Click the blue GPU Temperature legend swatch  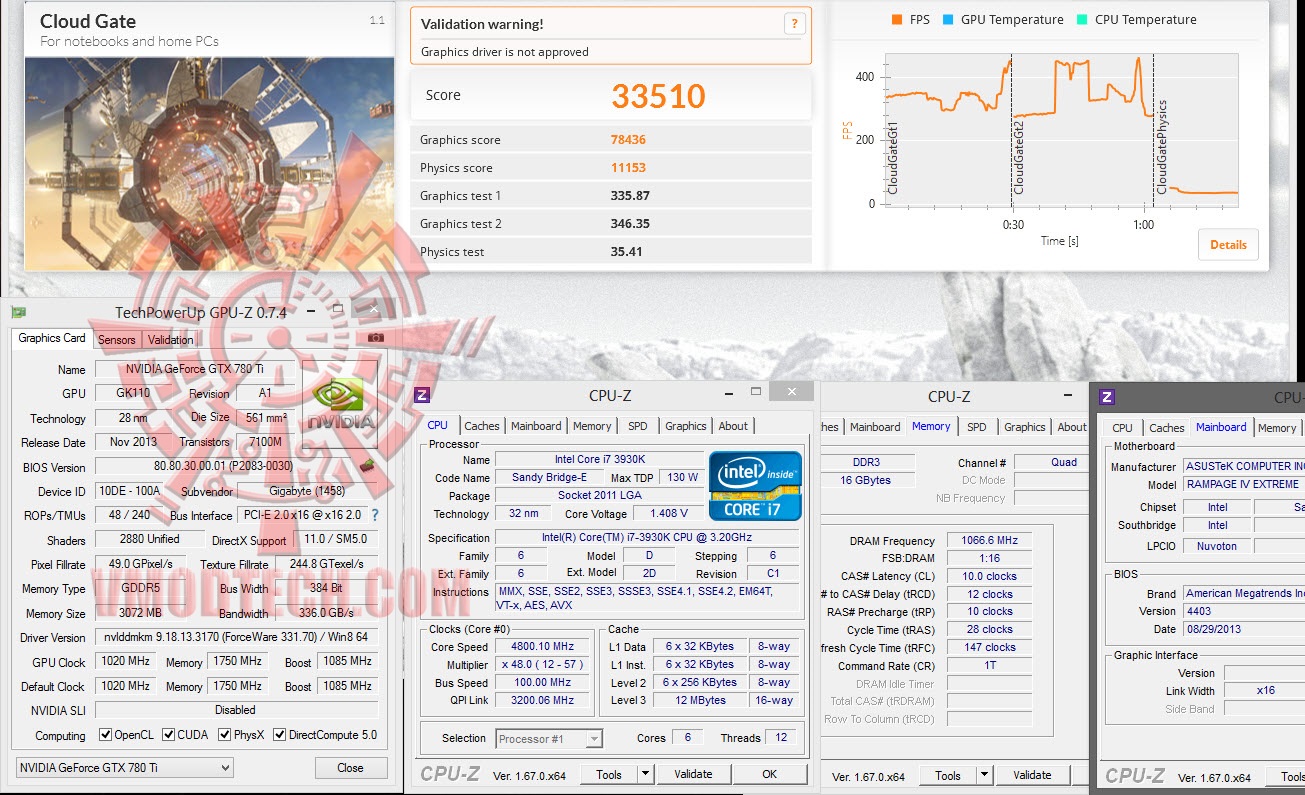(947, 20)
